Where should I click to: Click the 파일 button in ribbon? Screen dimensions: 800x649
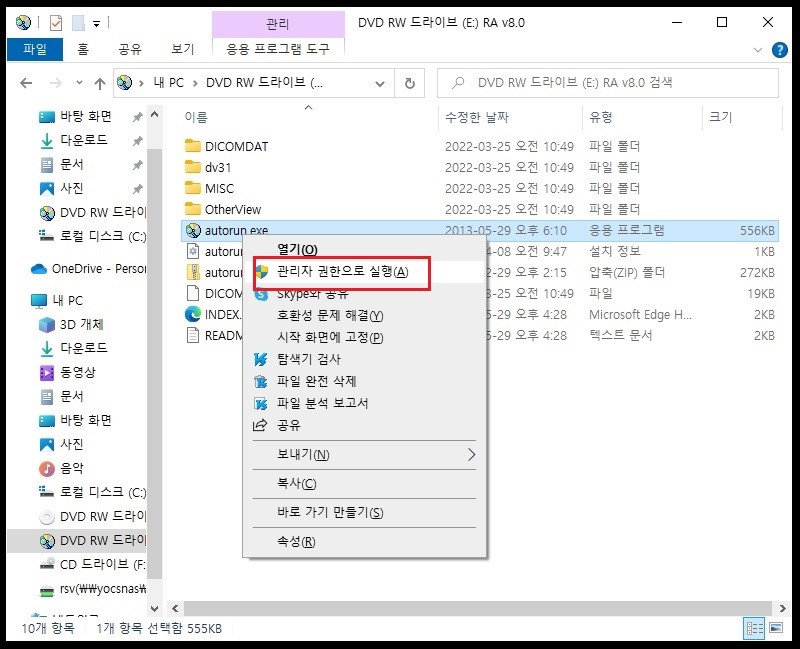click(x=34, y=48)
